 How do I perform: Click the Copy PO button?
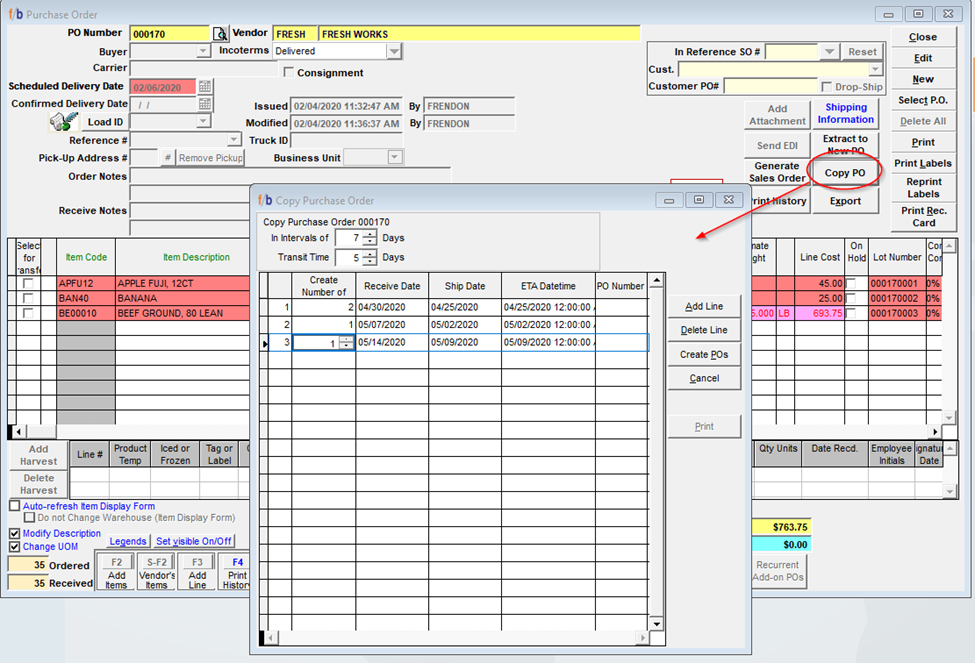845,173
